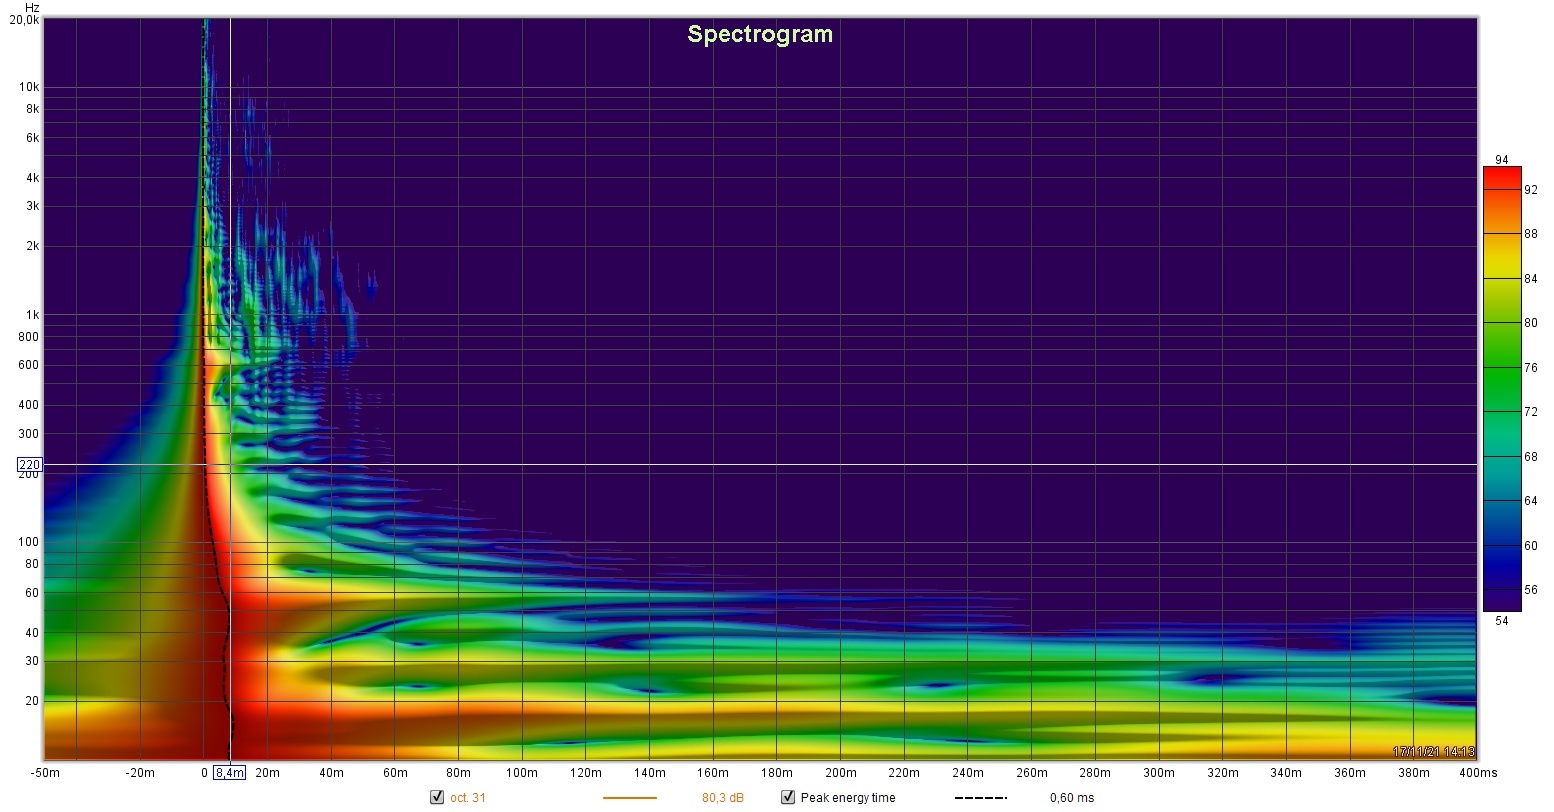1554x812 pixels.
Task: Click the 0 time axis label
Action: pos(204,773)
